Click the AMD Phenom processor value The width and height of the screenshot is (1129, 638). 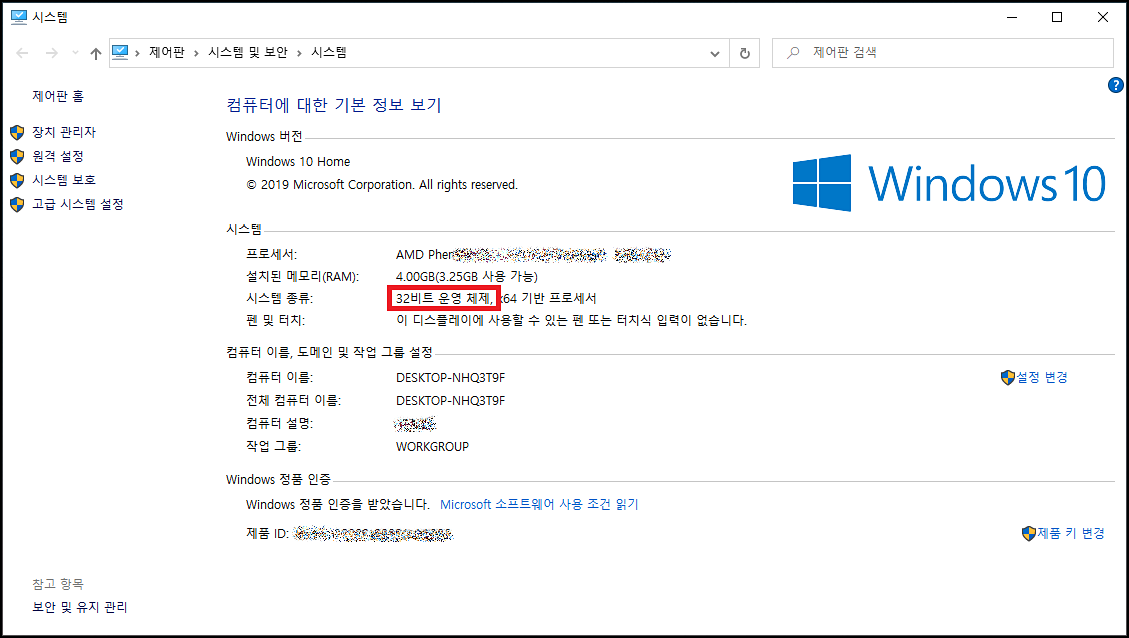(x=533, y=254)
